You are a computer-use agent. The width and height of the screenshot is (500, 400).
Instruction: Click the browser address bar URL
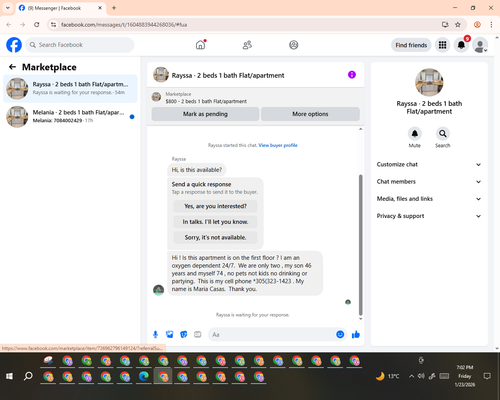[x=124, y=25]
